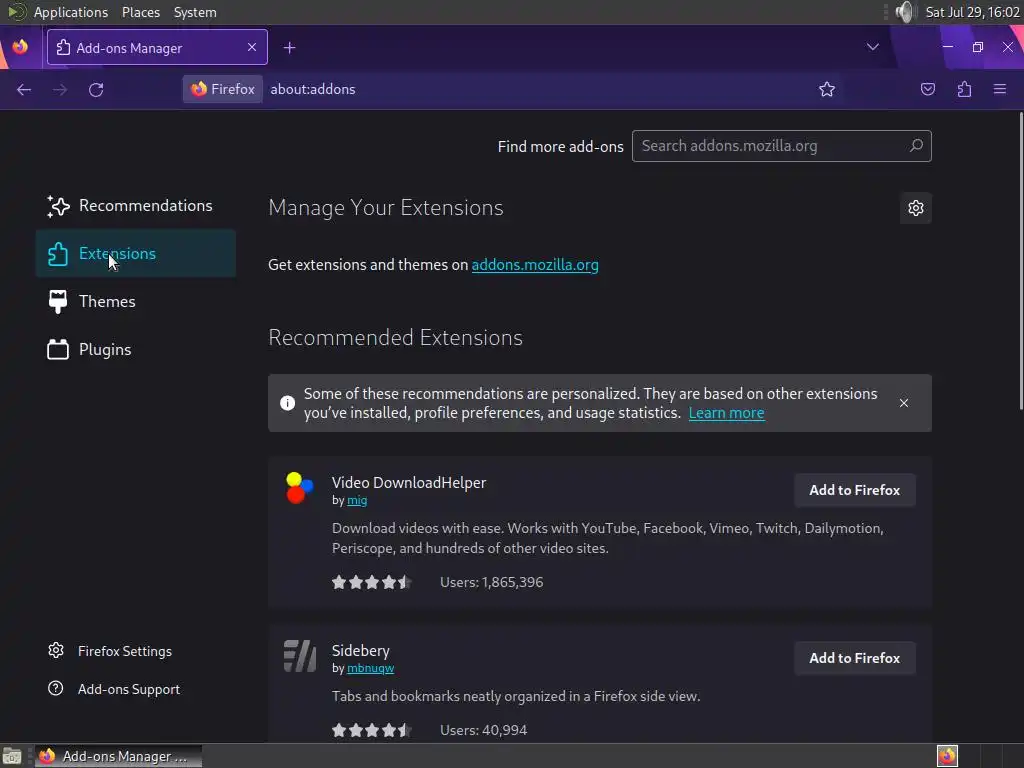Click the "Users: 1,865,396" count

pyautogui.click(x=492, y=582)
